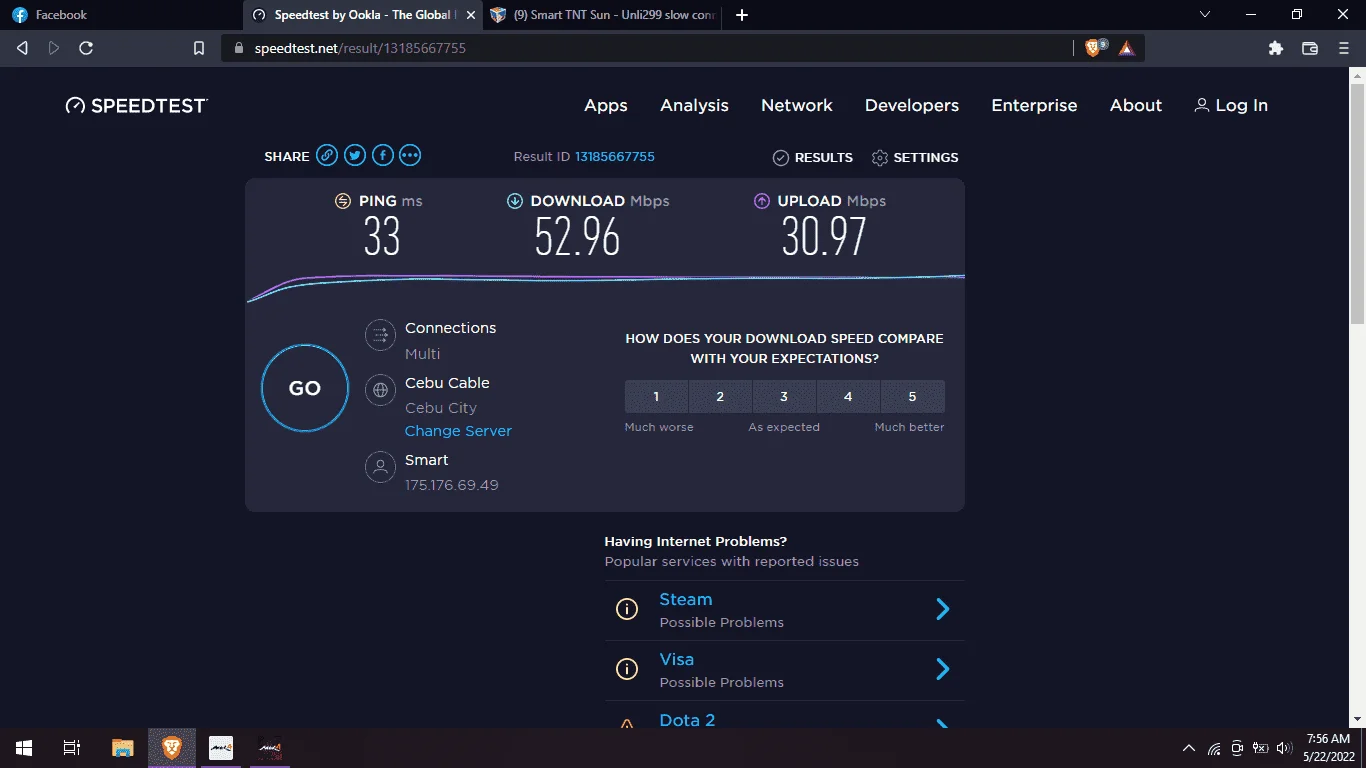This screenshot has height=768, width=1366.
Task: Rate download speed as 2
Action: coord(720,396)
